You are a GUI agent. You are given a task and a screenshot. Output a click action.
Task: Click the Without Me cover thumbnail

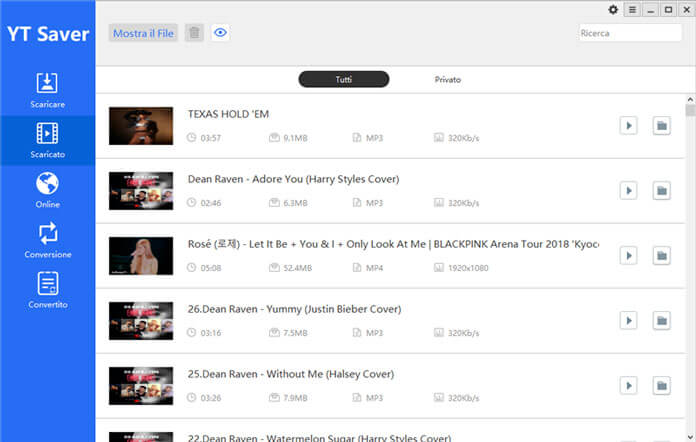click(141, 386)
